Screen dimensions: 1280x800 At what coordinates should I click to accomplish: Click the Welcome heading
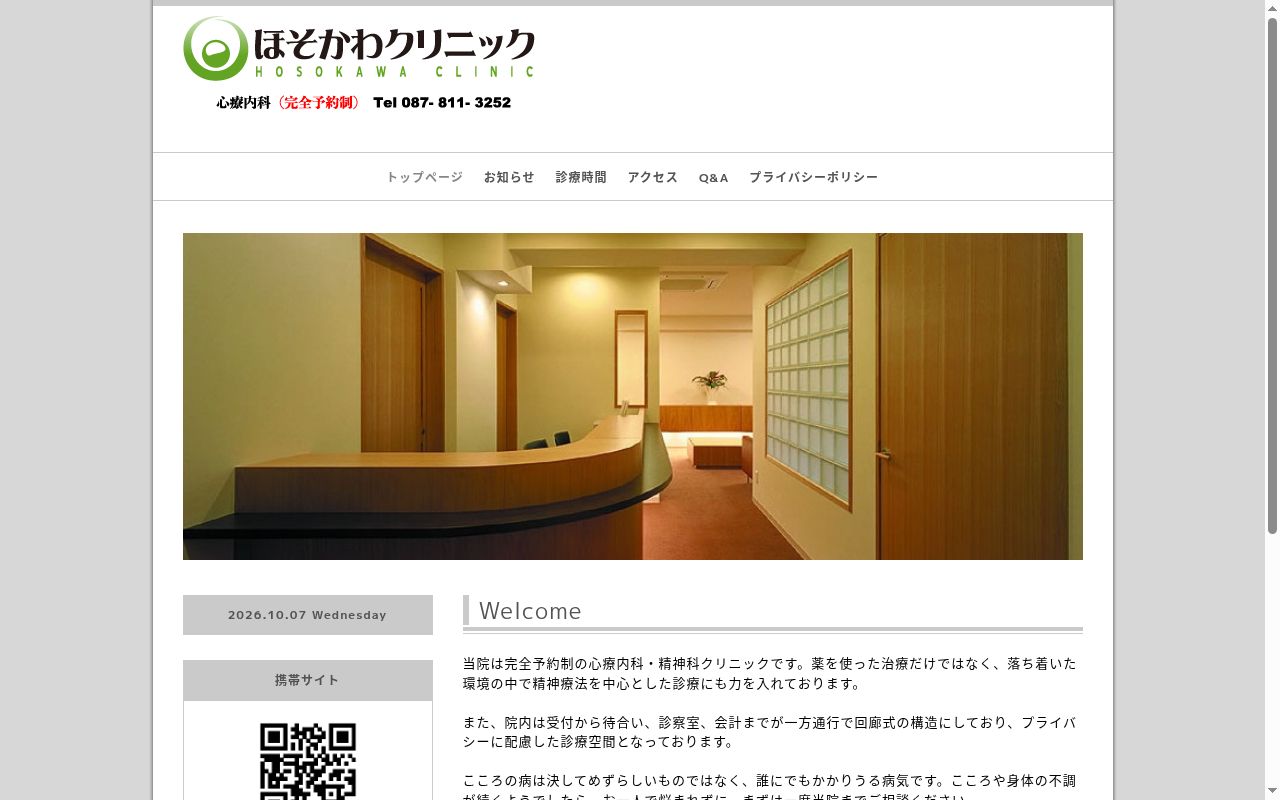click(x=530, y=611)
